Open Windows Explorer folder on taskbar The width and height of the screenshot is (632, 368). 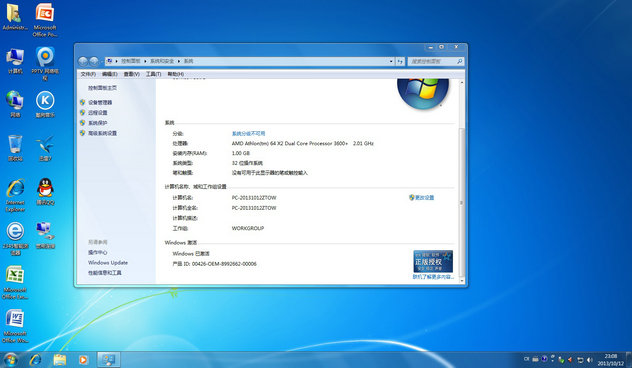coord(60,360)
